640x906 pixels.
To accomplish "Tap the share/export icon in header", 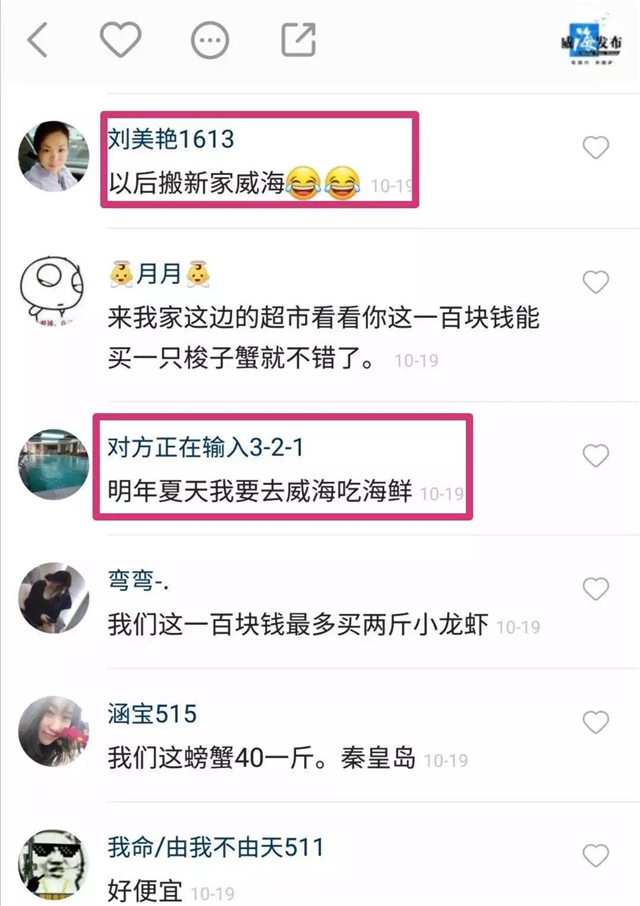I will coord(299,40).
